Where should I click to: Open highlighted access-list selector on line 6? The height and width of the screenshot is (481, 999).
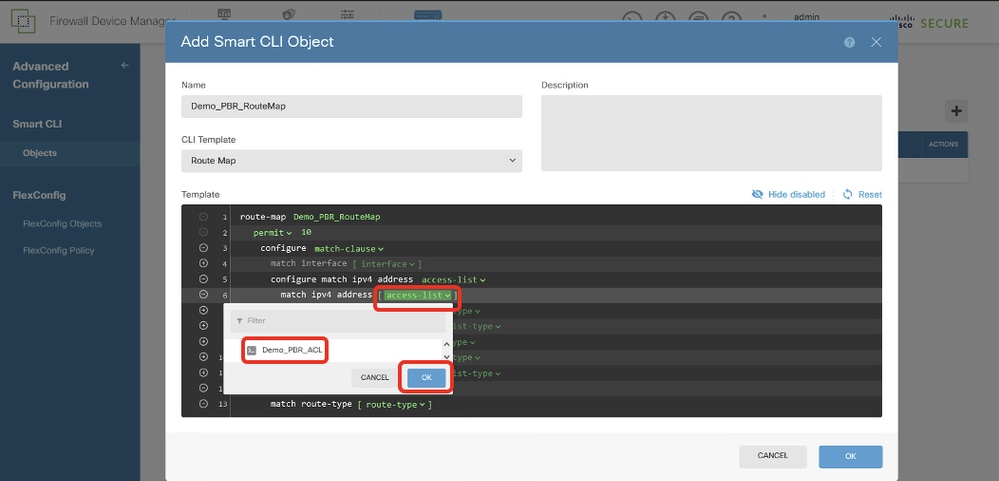(x=418, y=295)
